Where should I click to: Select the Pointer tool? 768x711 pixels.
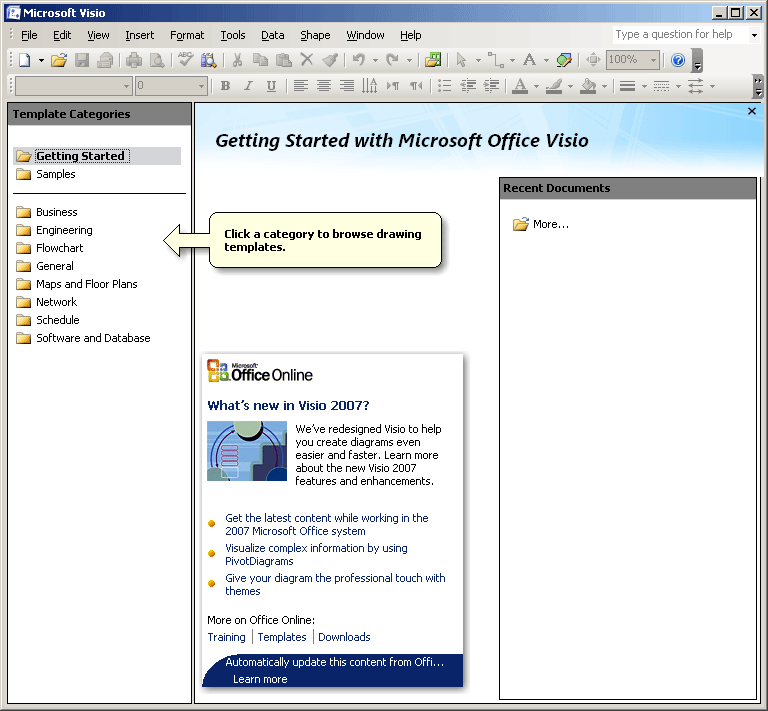pos(461,60)
